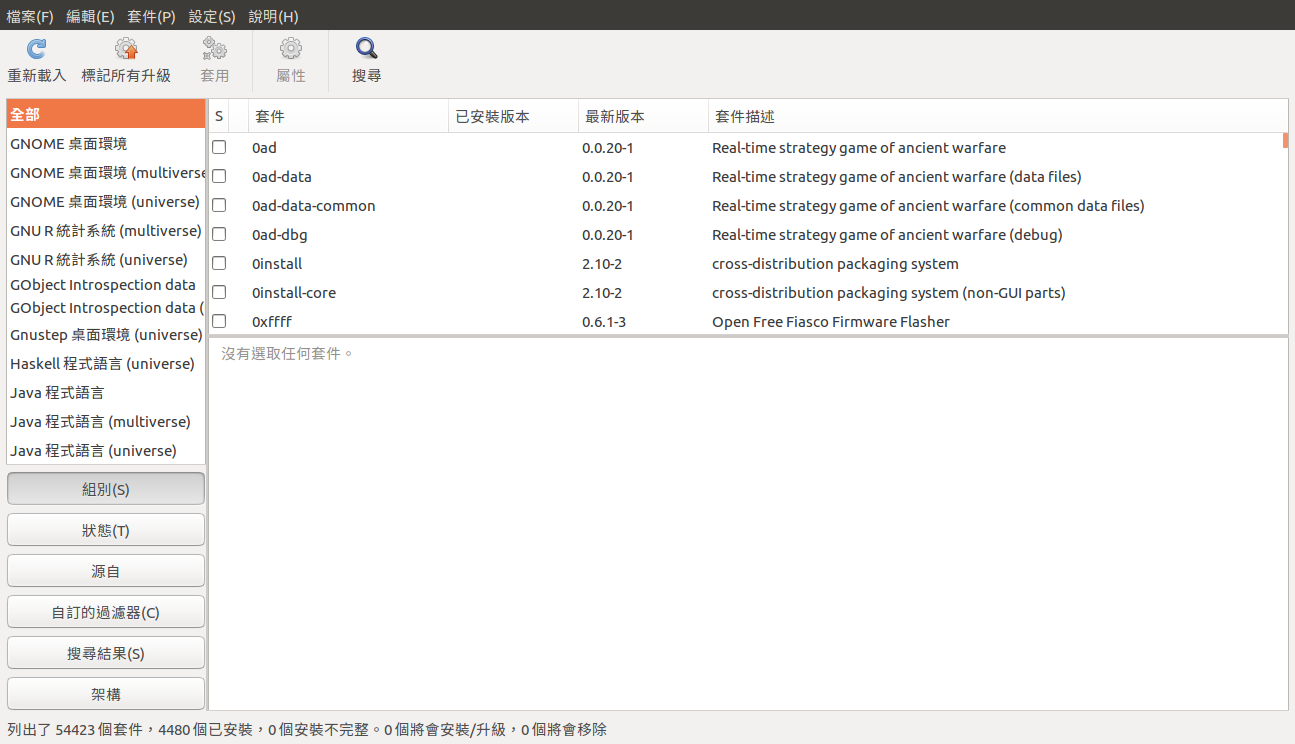Open Properties (屬性) toolbar icon

[x=291, y=49]
